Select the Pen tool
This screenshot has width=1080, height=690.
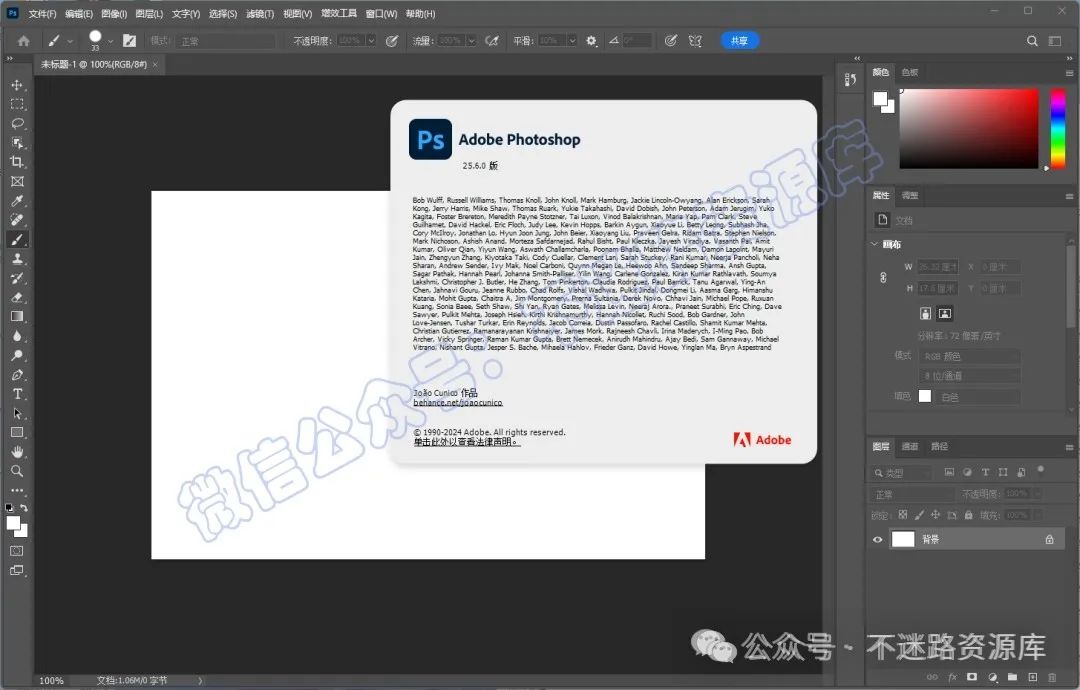[x=17, y=375]
